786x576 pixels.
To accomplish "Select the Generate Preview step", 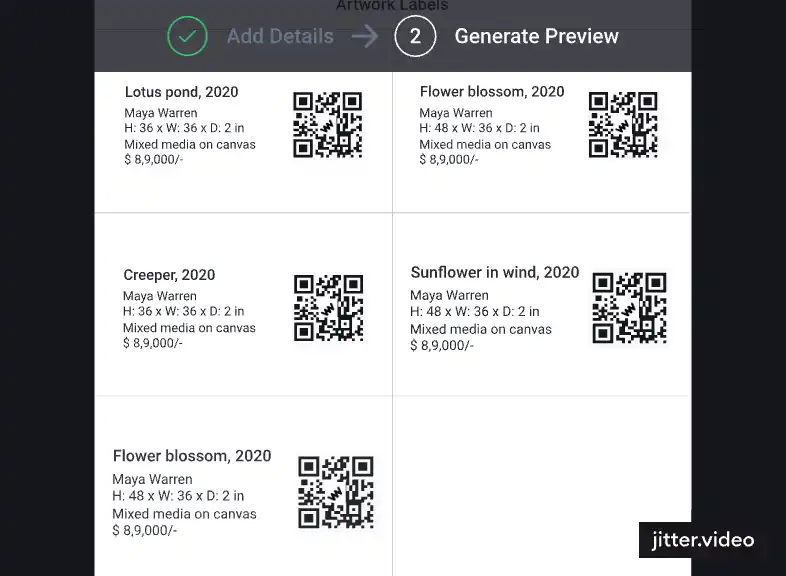I will tap(536, 36).
